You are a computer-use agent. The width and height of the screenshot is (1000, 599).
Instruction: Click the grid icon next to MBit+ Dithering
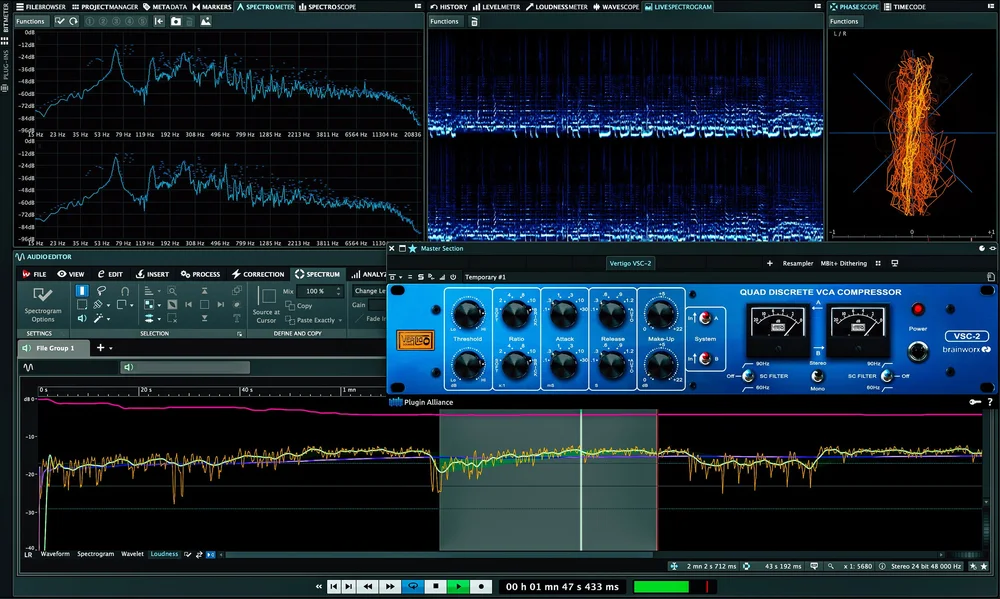pyautogui.click(x=878, y=263)
